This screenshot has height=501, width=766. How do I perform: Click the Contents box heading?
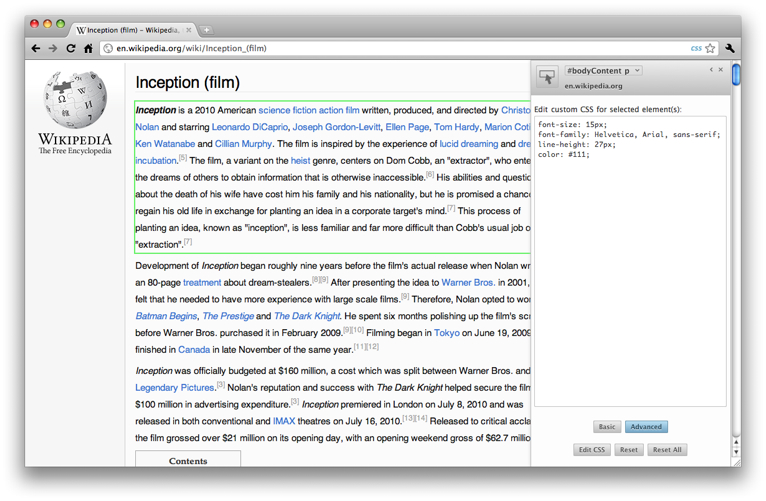[x=188, y=461]
